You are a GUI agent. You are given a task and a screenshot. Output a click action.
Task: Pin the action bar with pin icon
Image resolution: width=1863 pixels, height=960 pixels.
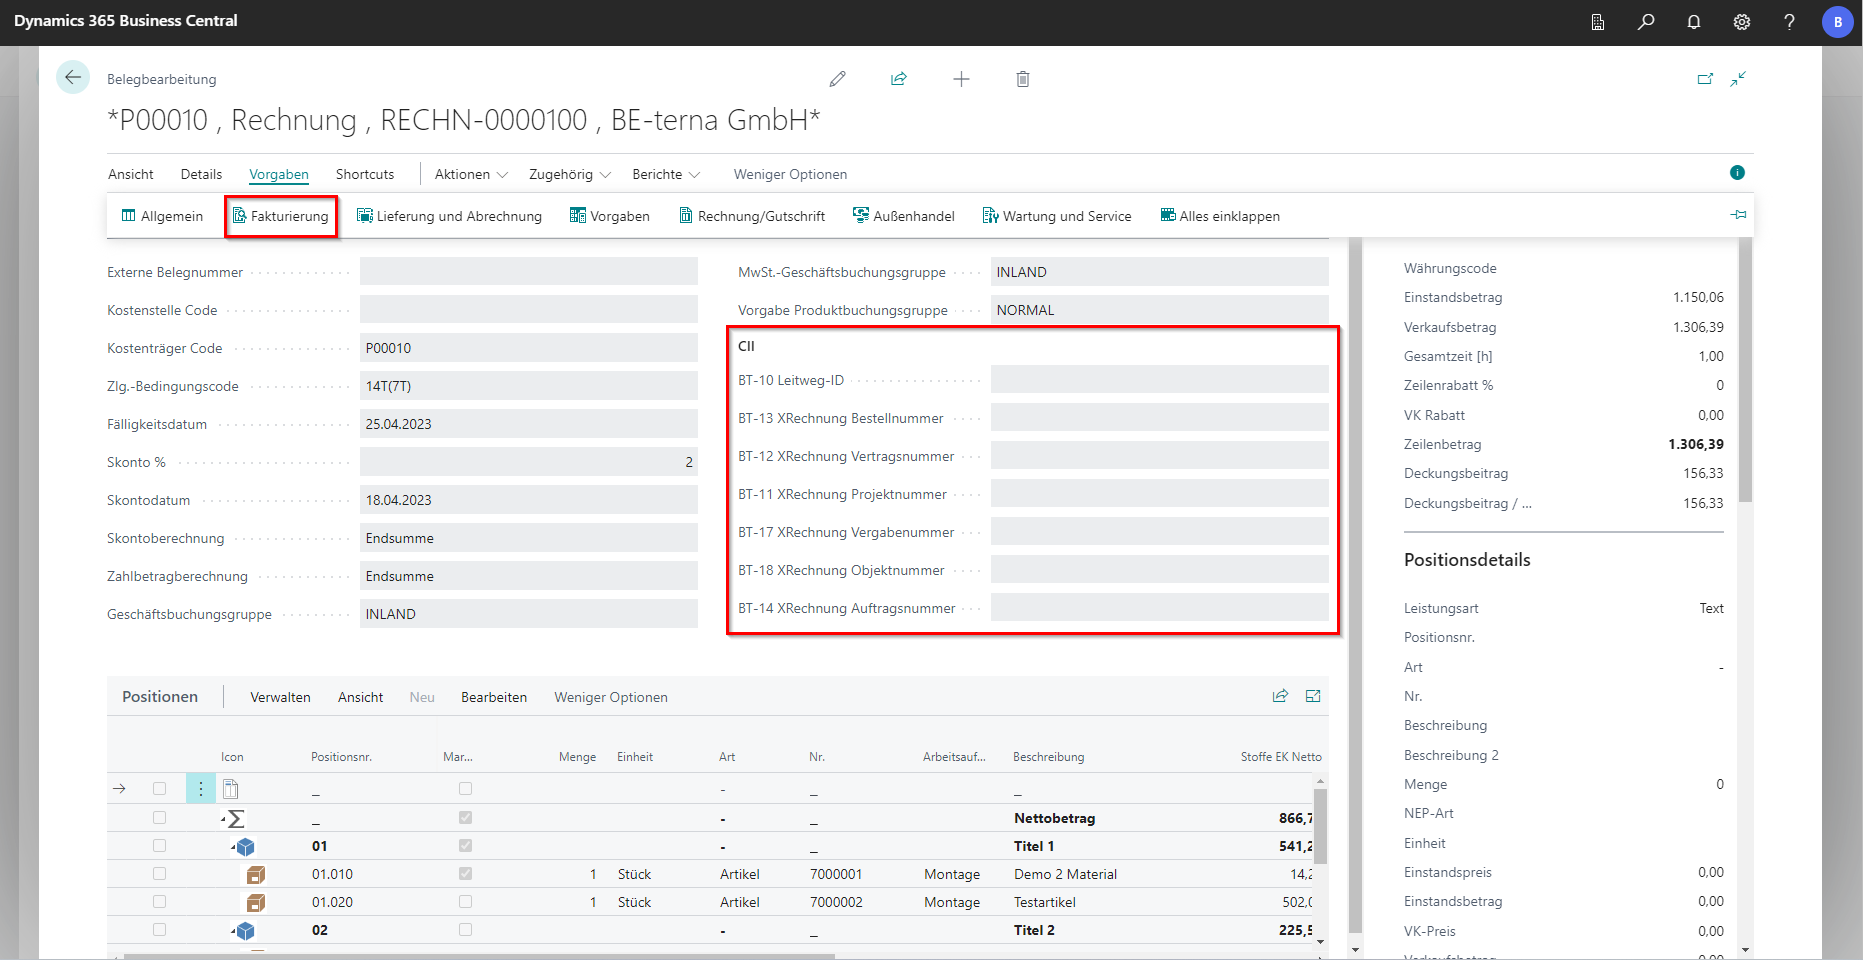pos(1739,215)
